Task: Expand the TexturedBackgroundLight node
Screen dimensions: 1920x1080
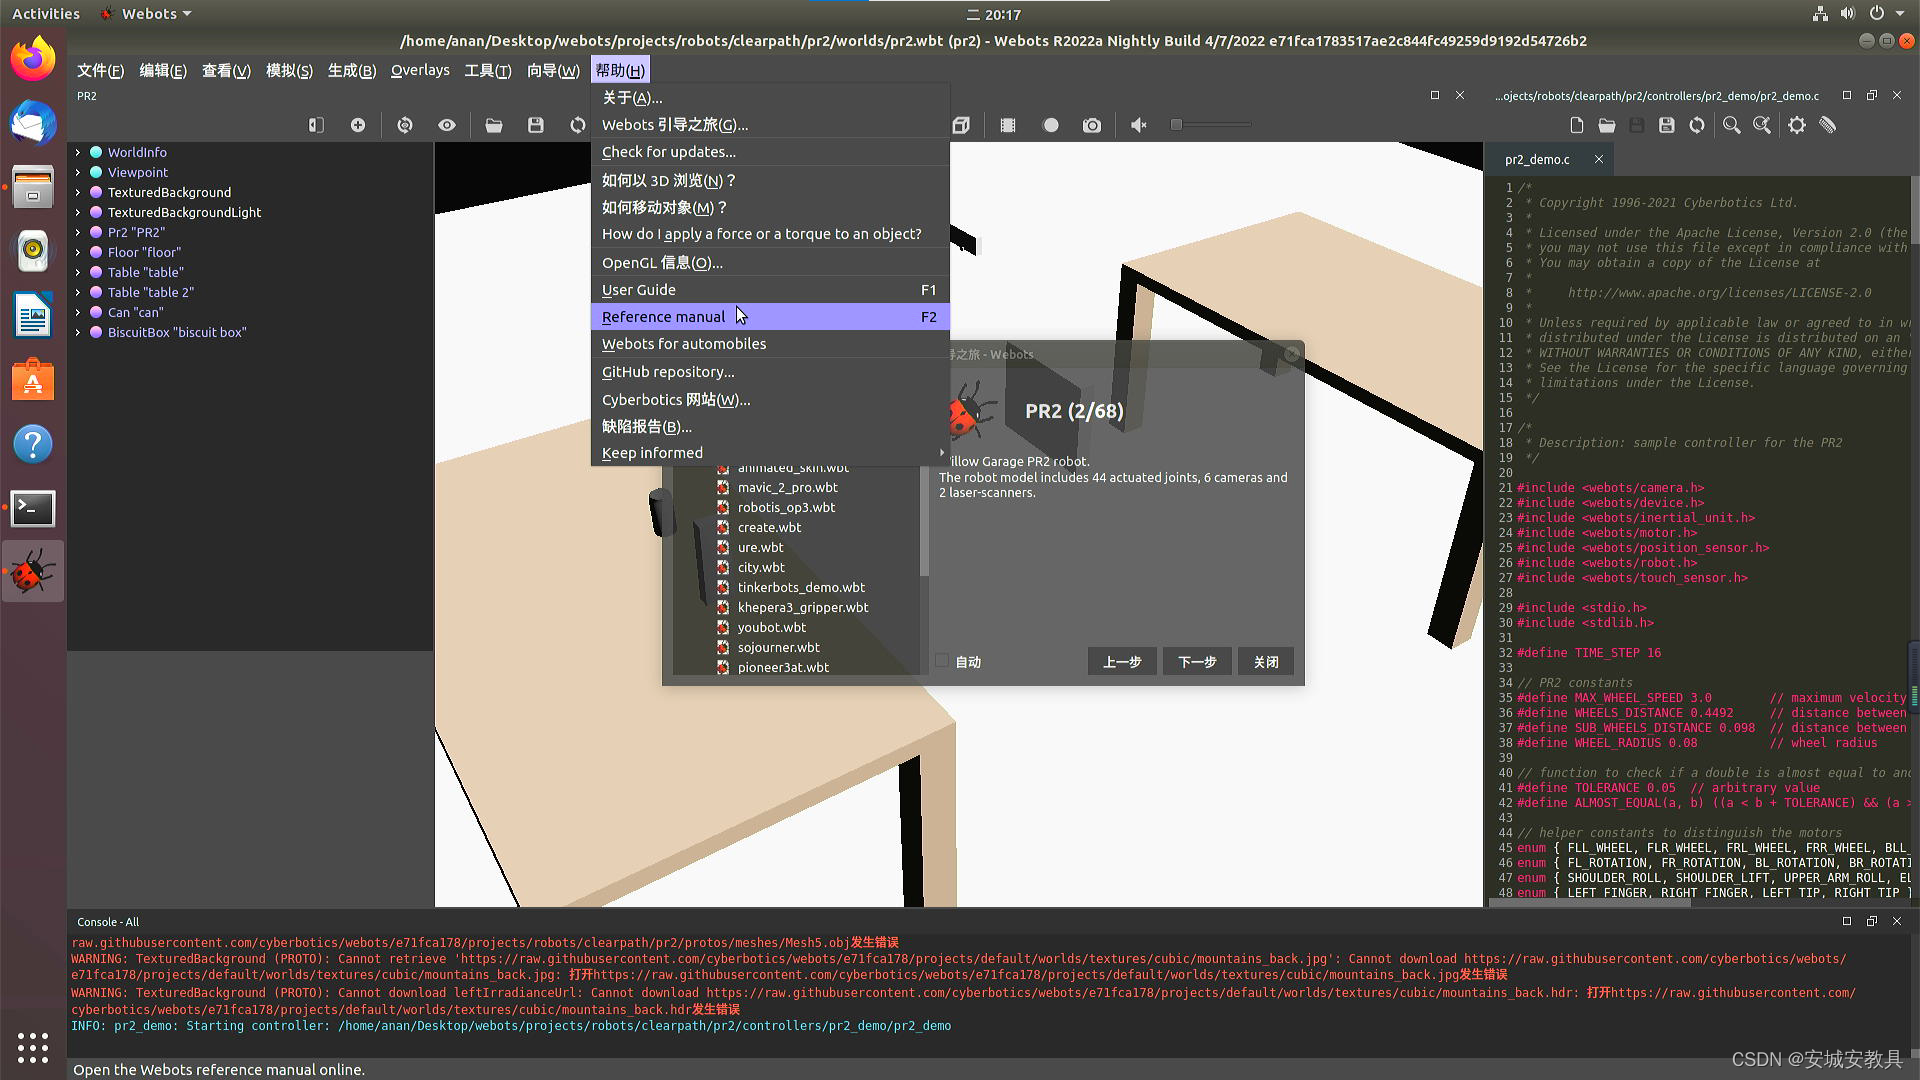Action: (77, 212)
